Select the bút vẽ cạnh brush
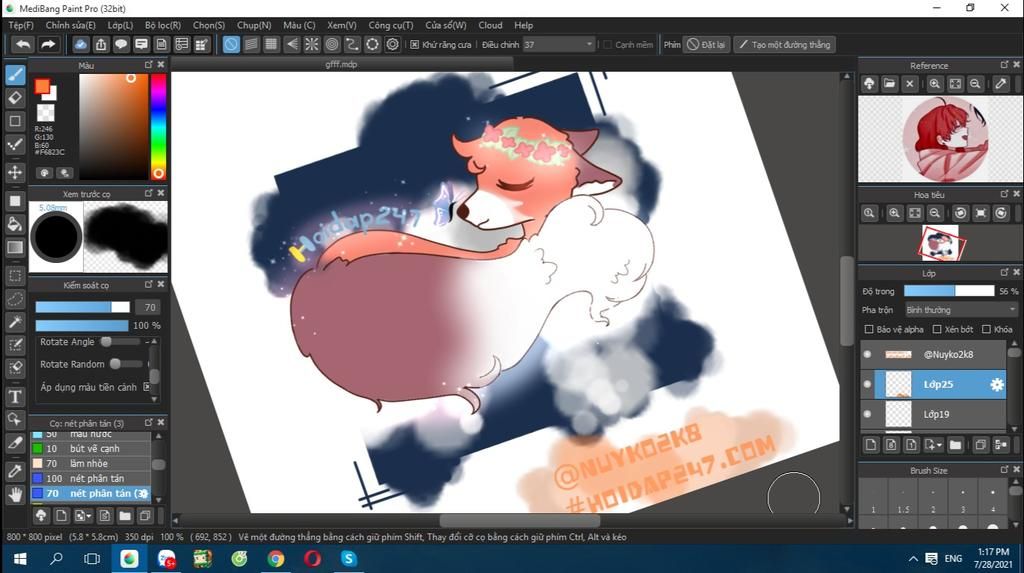 [x=91, y=448]
